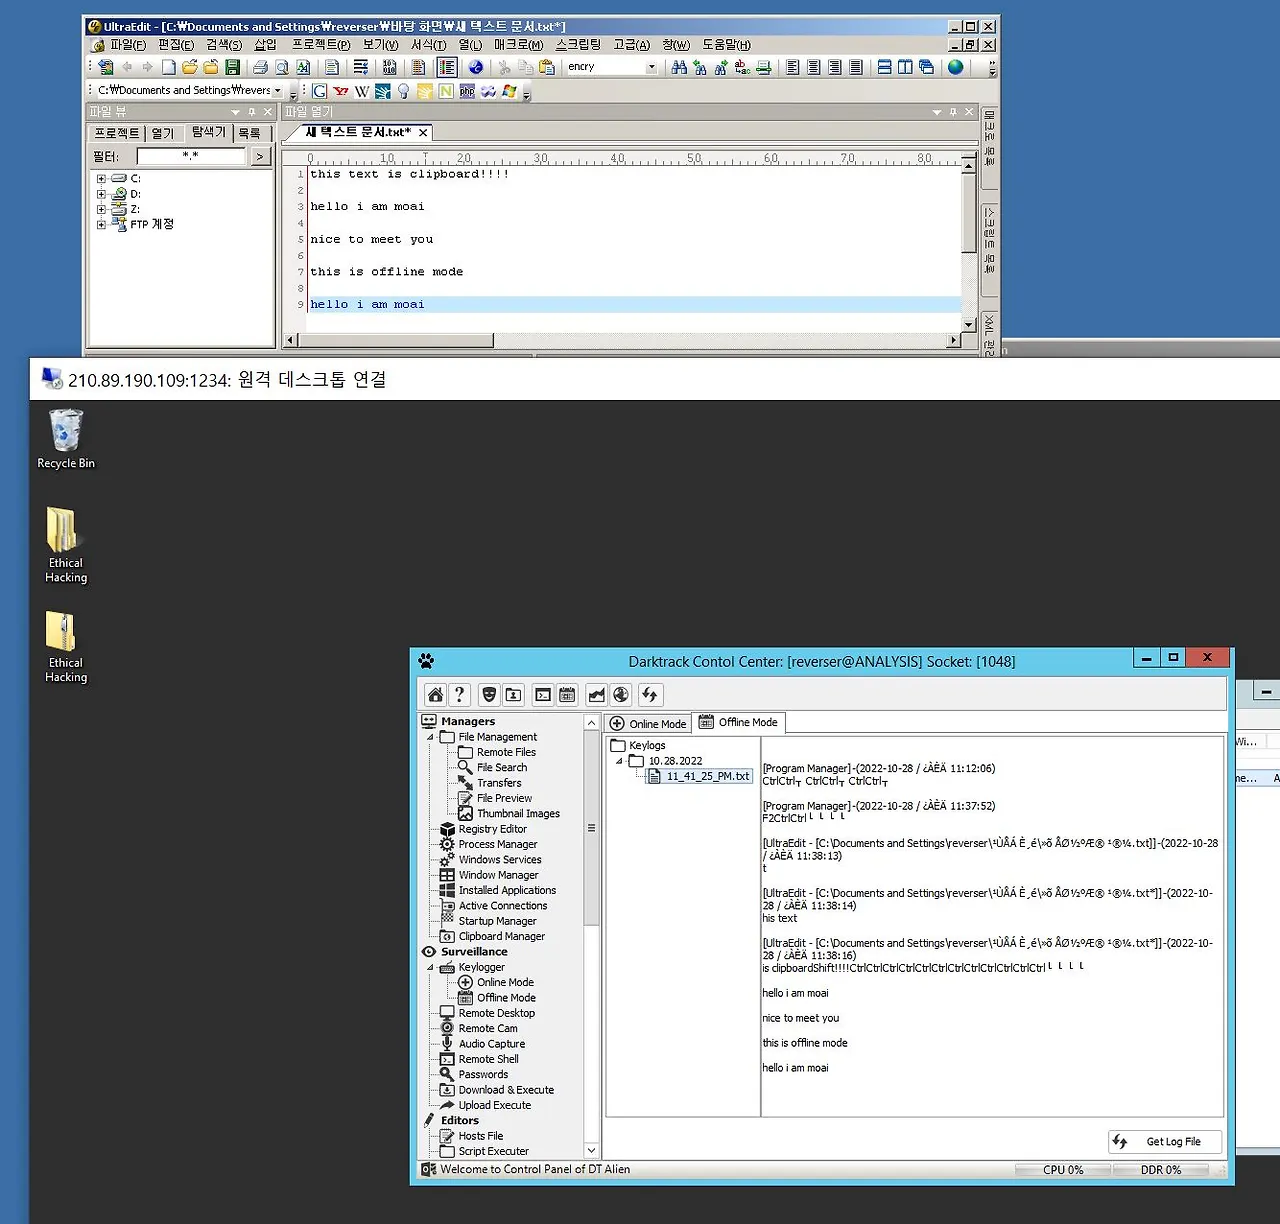
Task: Open the path dropdown showing C:\Documents and Settings
Action: (278, 91)
